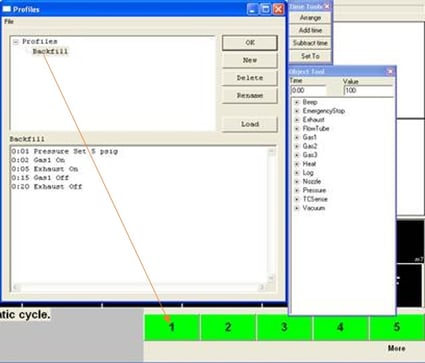The height and width of the screenshot is (363, 425).
Task: Click the Value input field
Action: (x=368, y=90)
